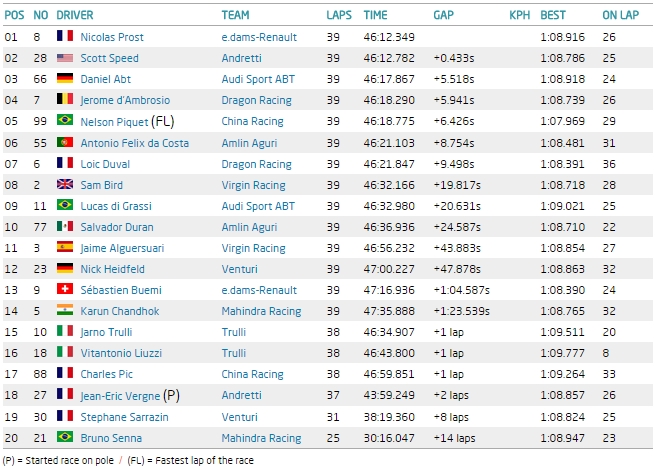Viewport: 659px width, 470px height.
Task: Click Venturi team in Nick Heidfeld's row
Action: click(239, 269)
